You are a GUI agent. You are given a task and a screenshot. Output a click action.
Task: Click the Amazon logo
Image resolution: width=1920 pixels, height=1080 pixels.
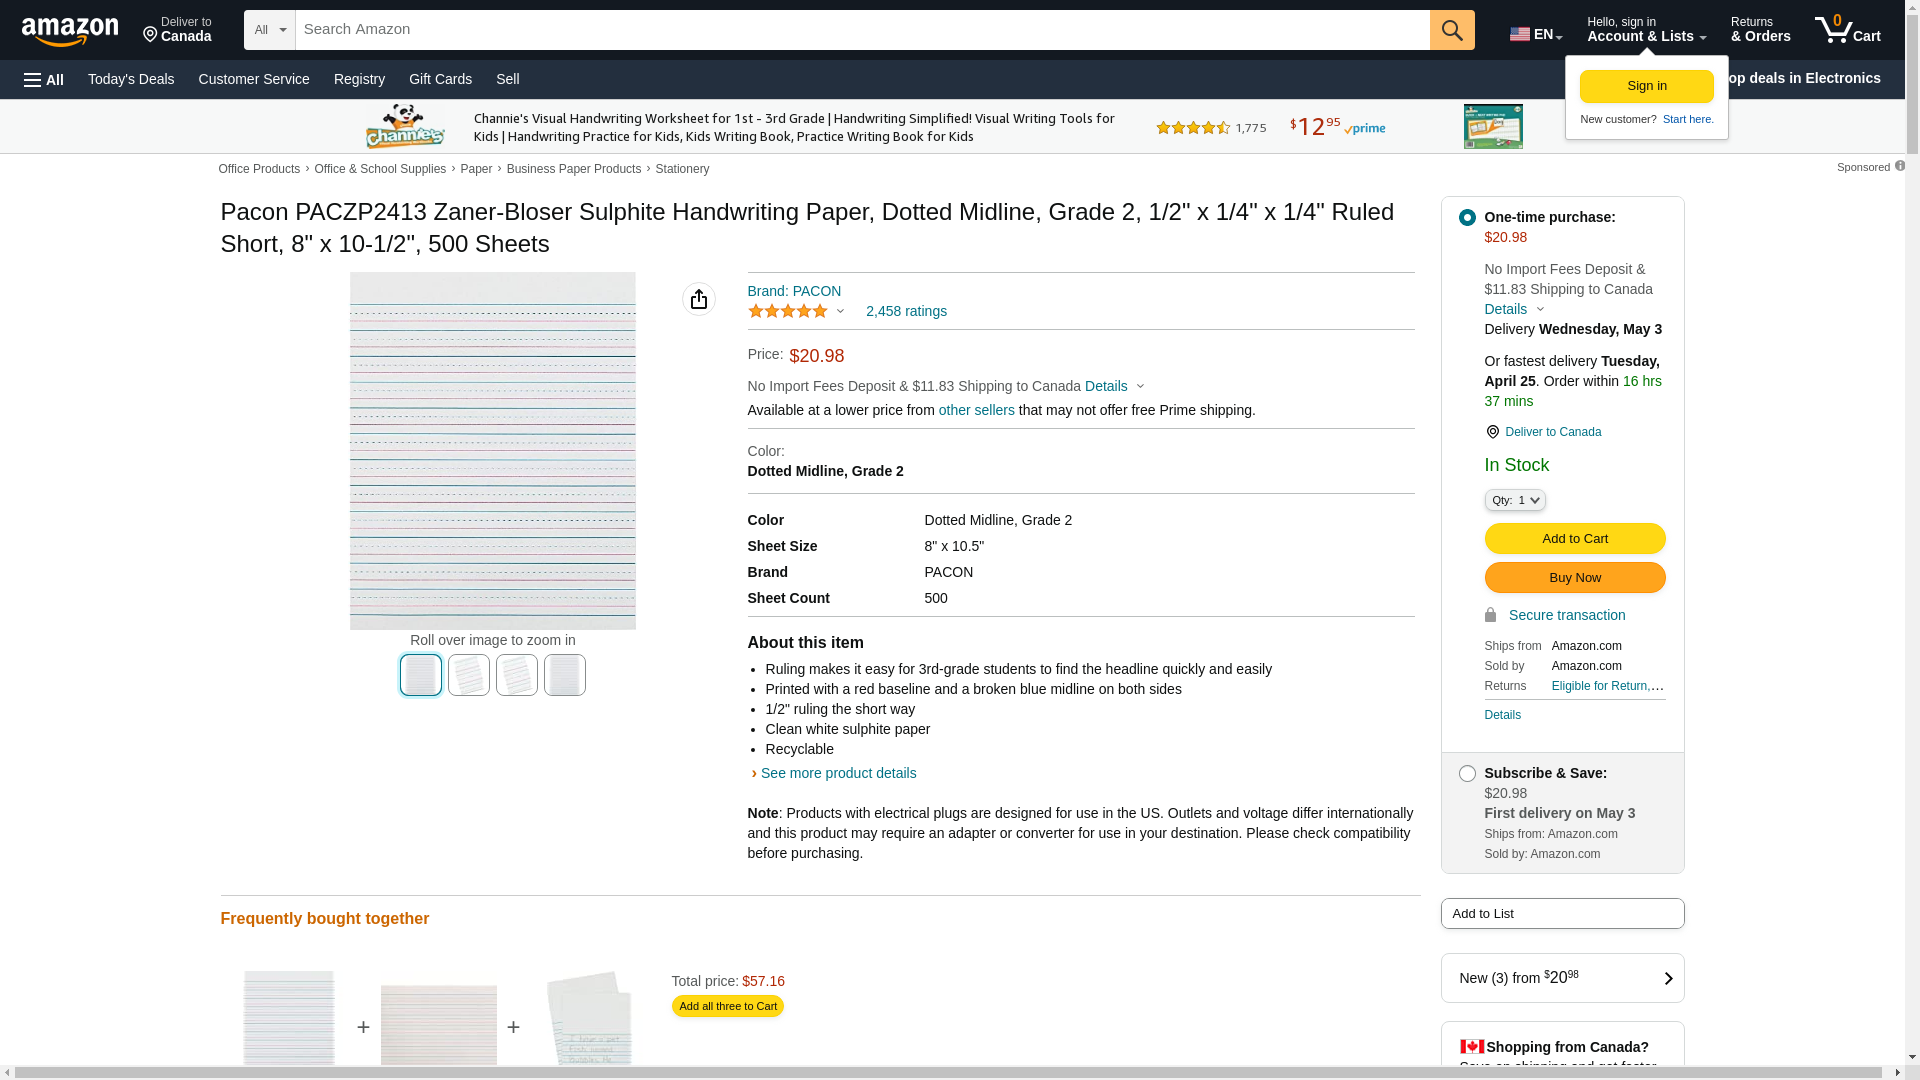70,31
